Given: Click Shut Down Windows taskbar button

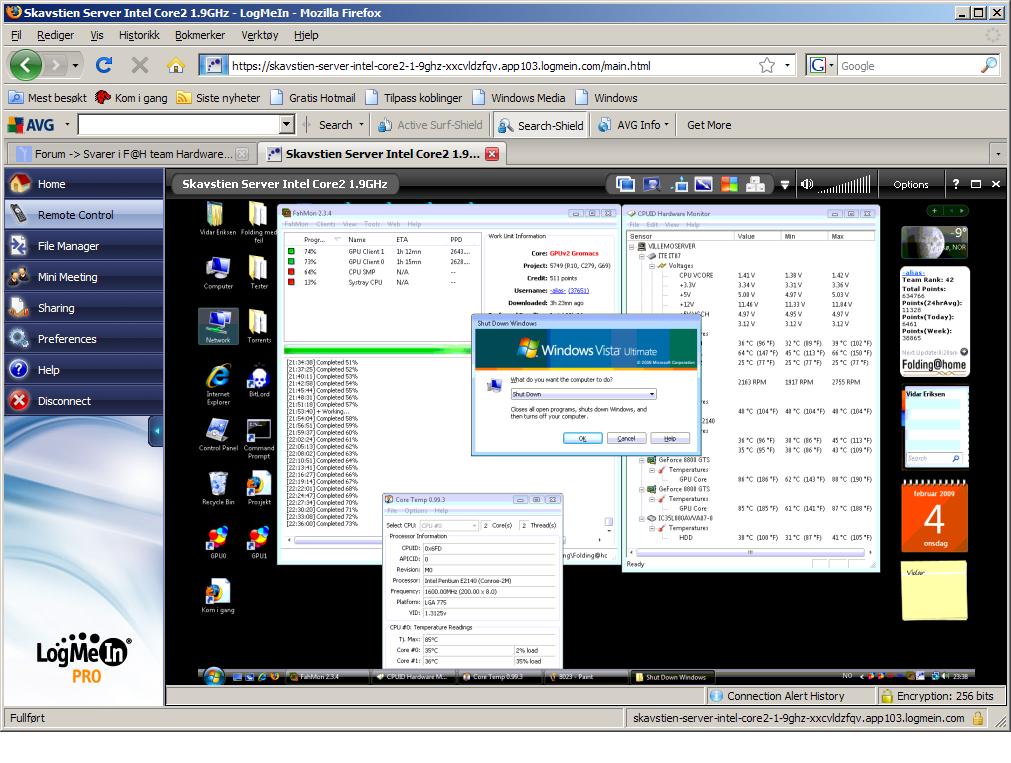Looking at the screenshot, I should (x=671, y=677).
